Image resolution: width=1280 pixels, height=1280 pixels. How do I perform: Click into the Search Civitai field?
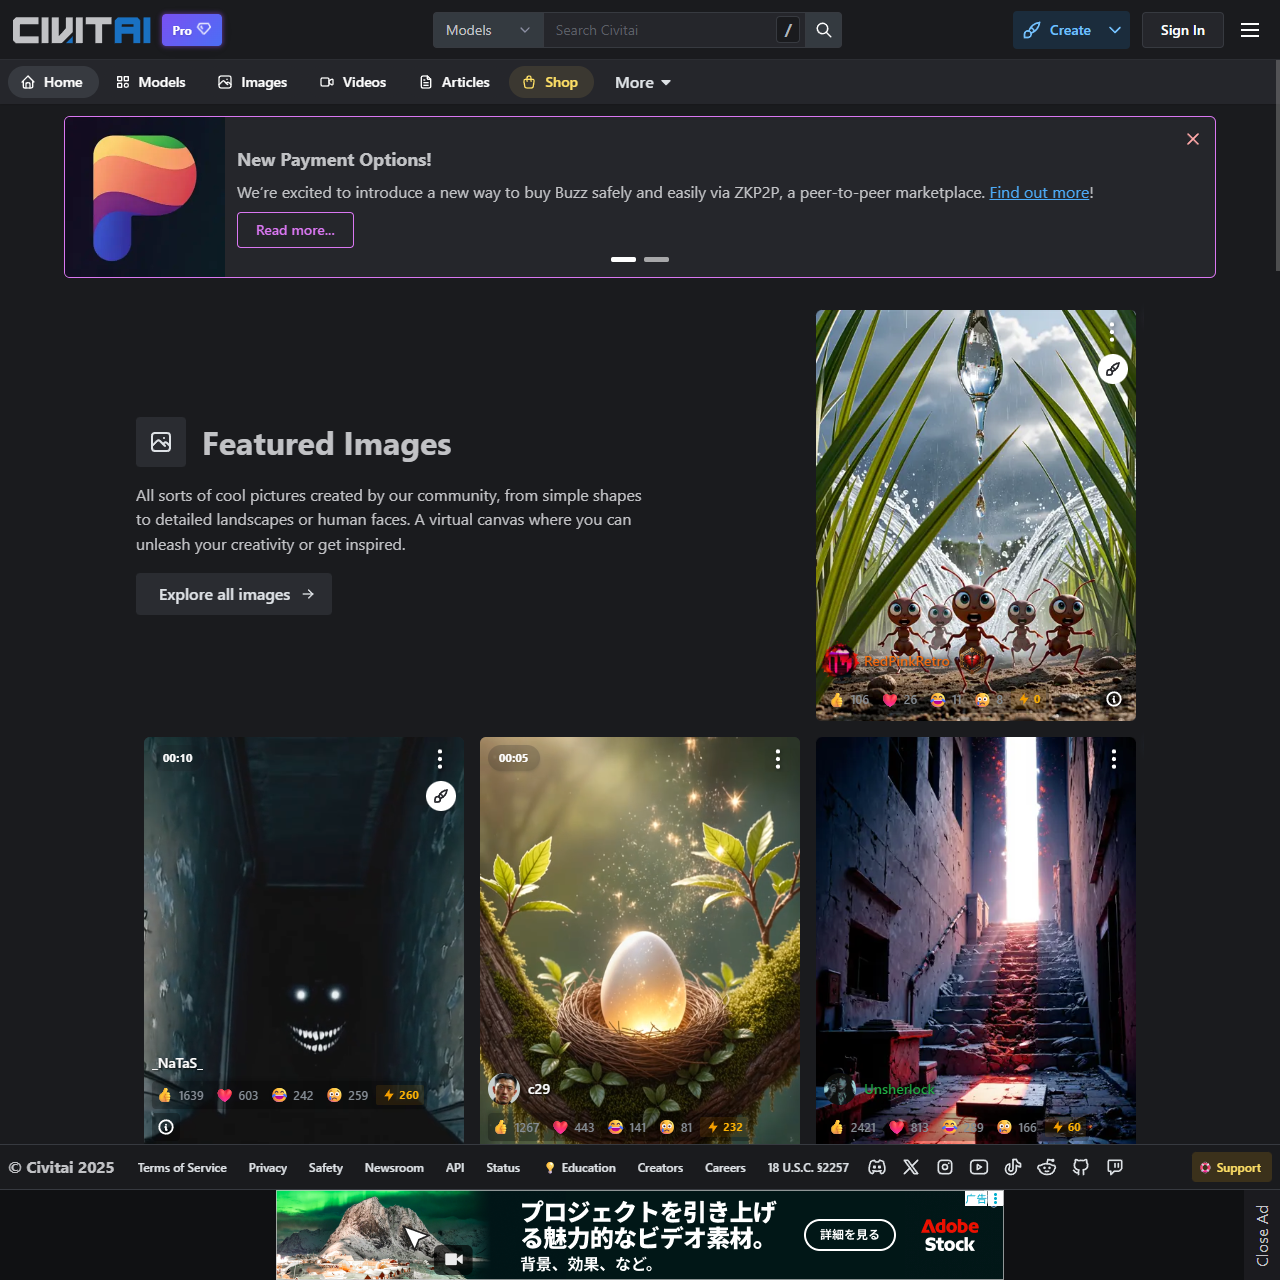coord(660,30)
